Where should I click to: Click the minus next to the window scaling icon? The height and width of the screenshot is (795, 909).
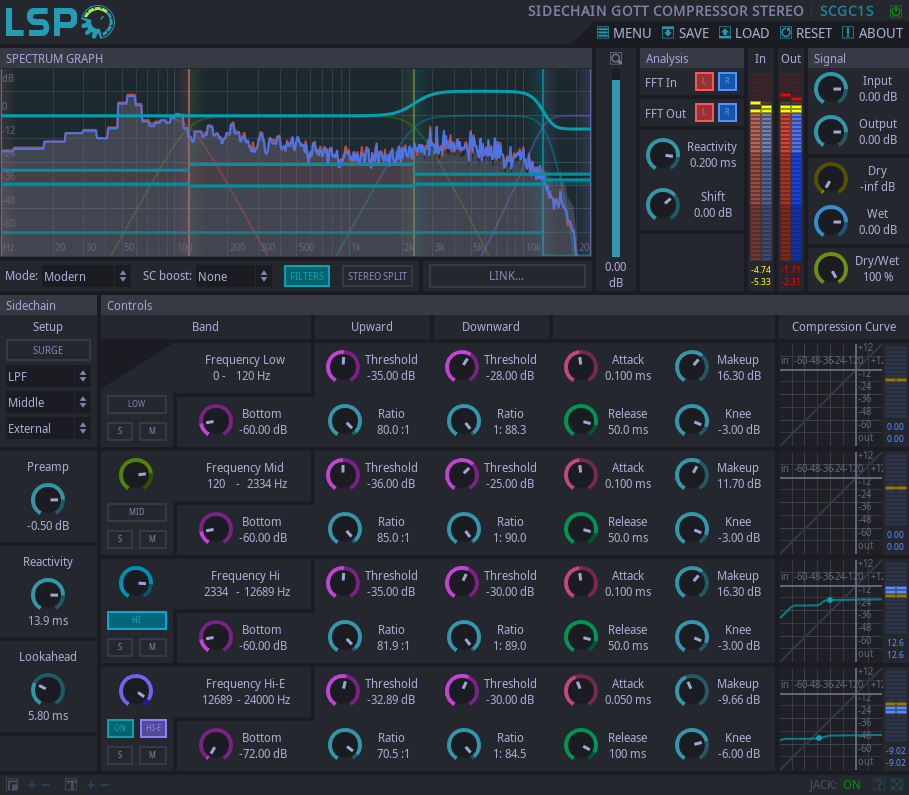(x=46, y=785)
